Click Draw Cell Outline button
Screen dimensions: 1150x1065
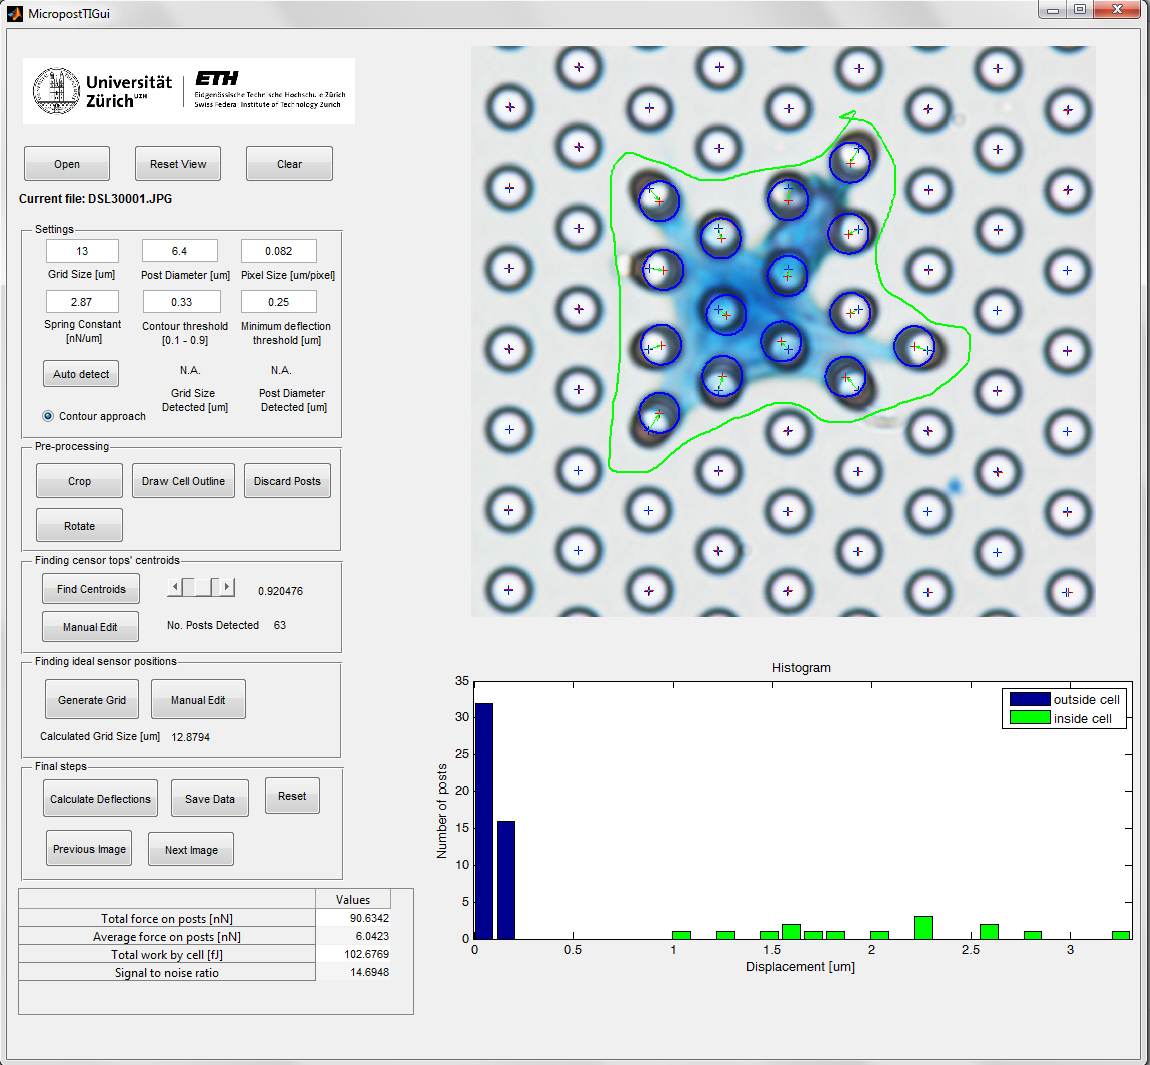click(183, 481)
